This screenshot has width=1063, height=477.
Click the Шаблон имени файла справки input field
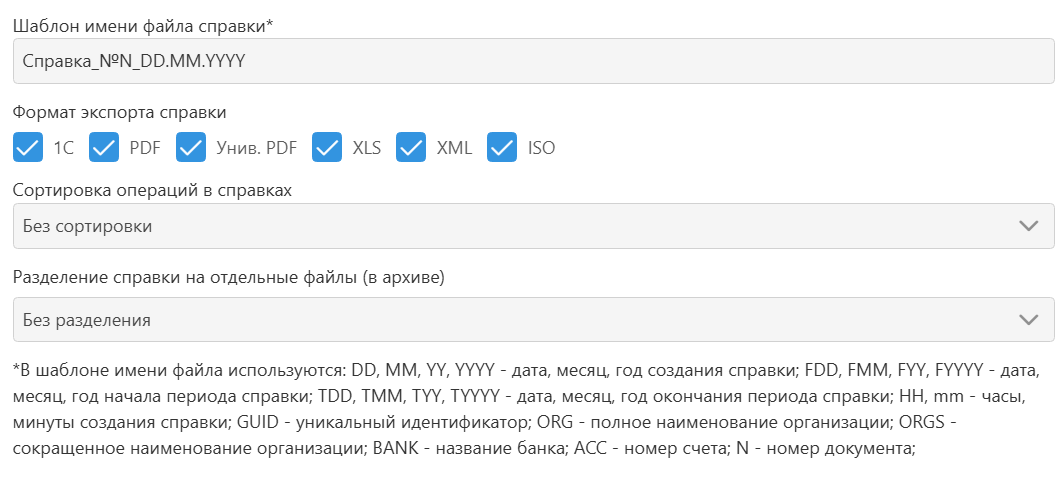532,61
